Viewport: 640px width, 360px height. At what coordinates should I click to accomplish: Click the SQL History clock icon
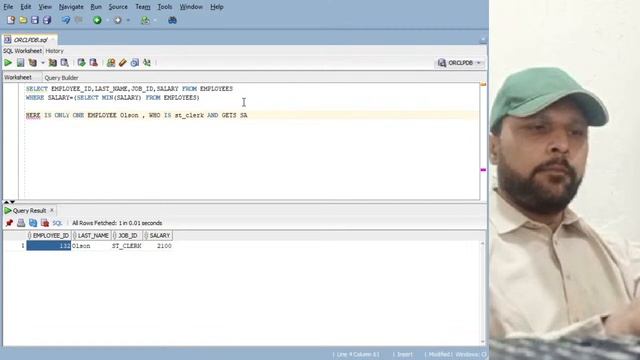[135, 62]
